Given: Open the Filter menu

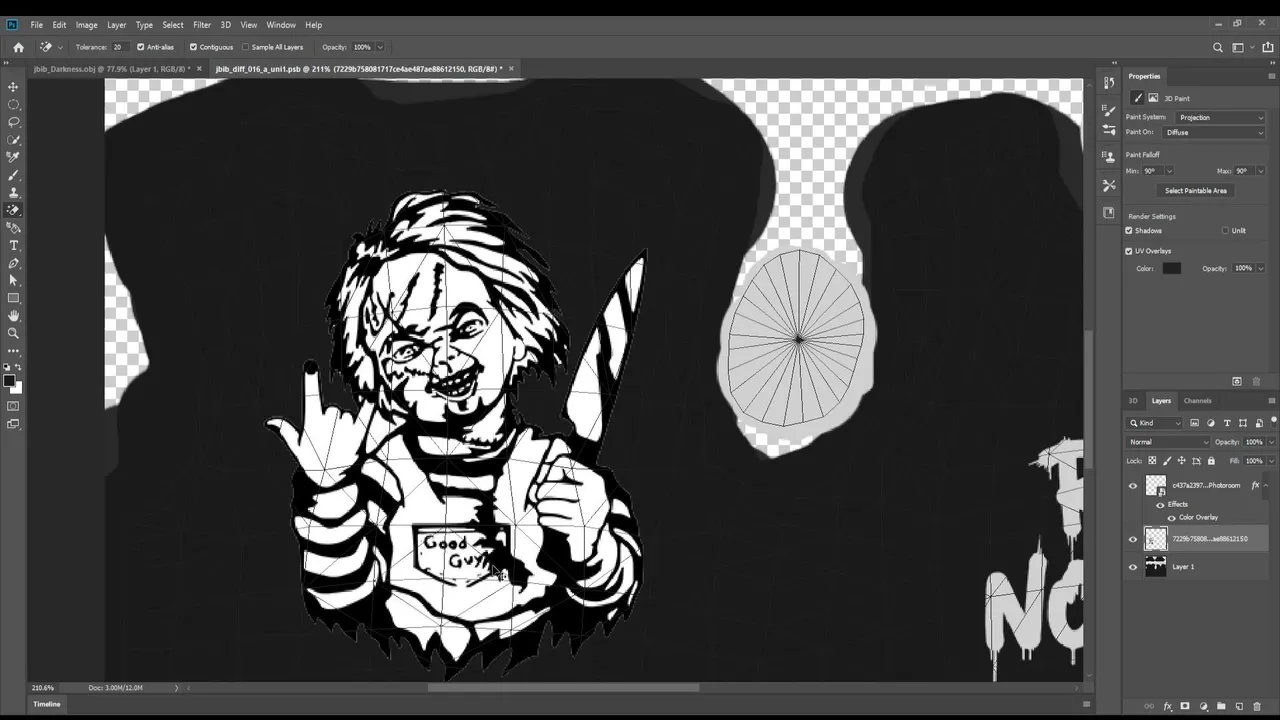Looking at the screenshot, I should [x=202, y=25].
